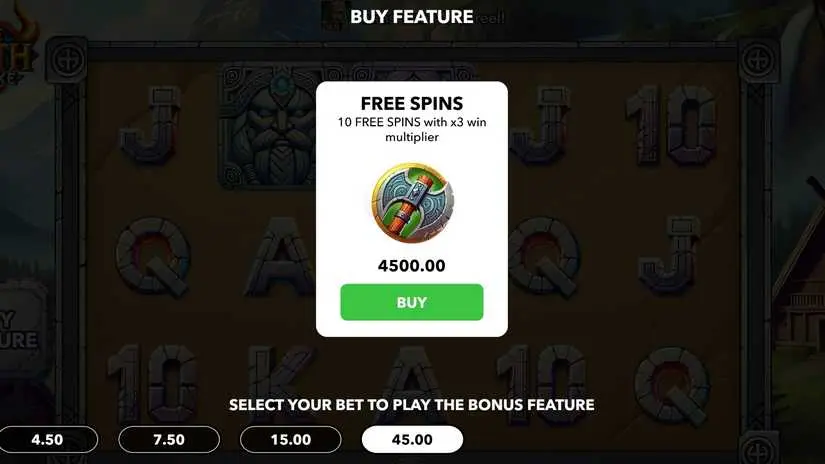
Task: Click the FREE SPINS card heading
Action: (x=412, y=103)
